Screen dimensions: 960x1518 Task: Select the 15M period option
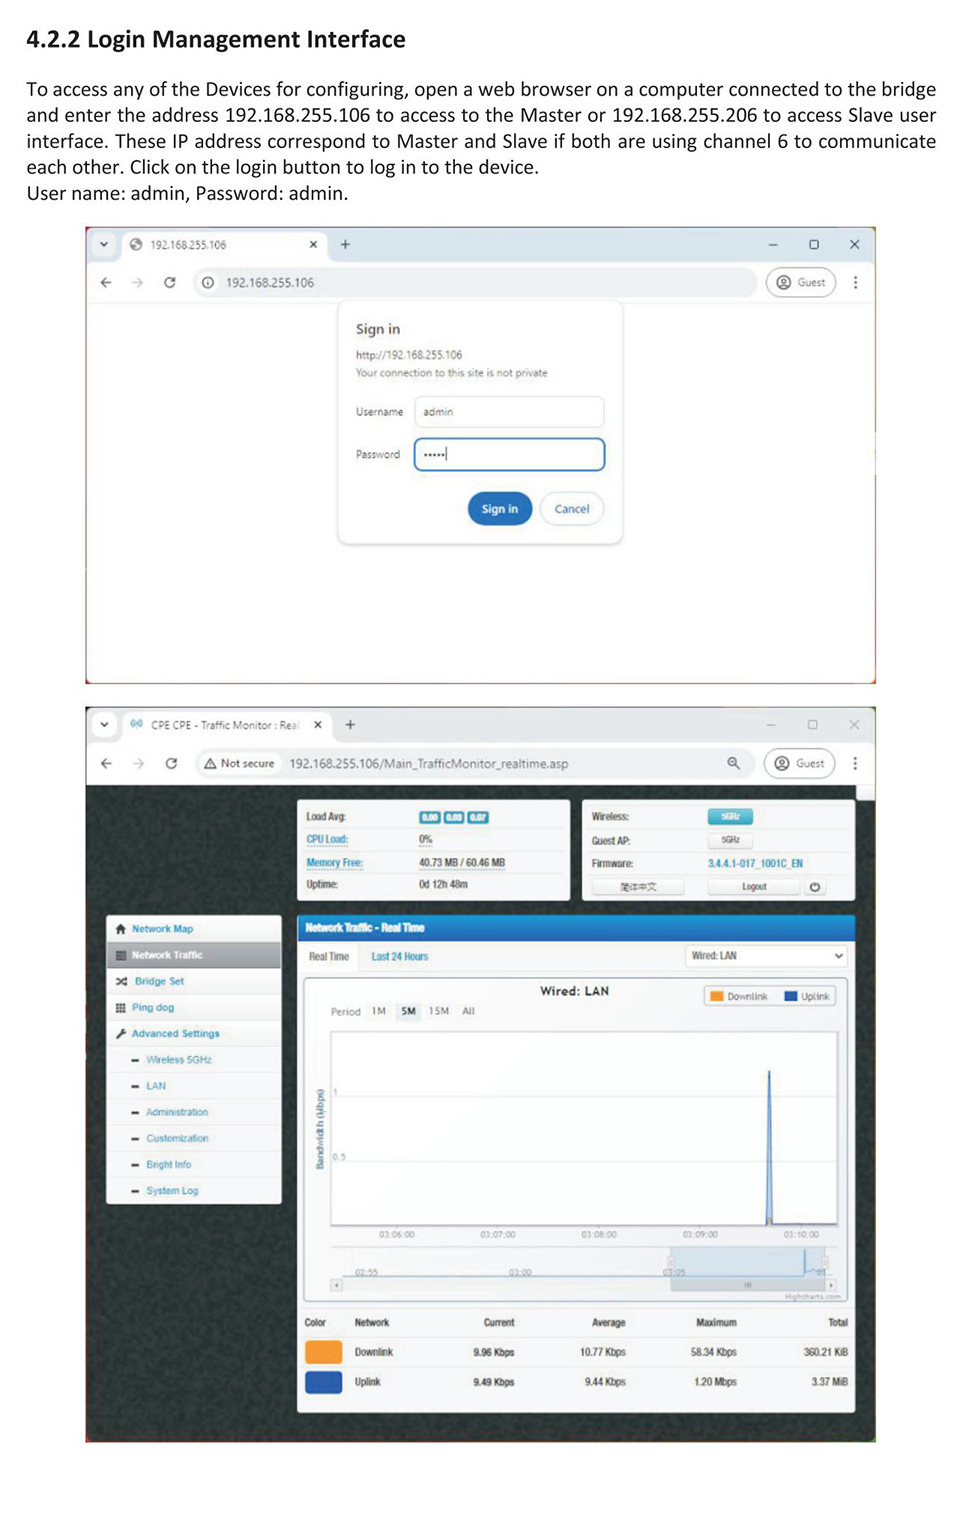click(x=439, y=1011)
